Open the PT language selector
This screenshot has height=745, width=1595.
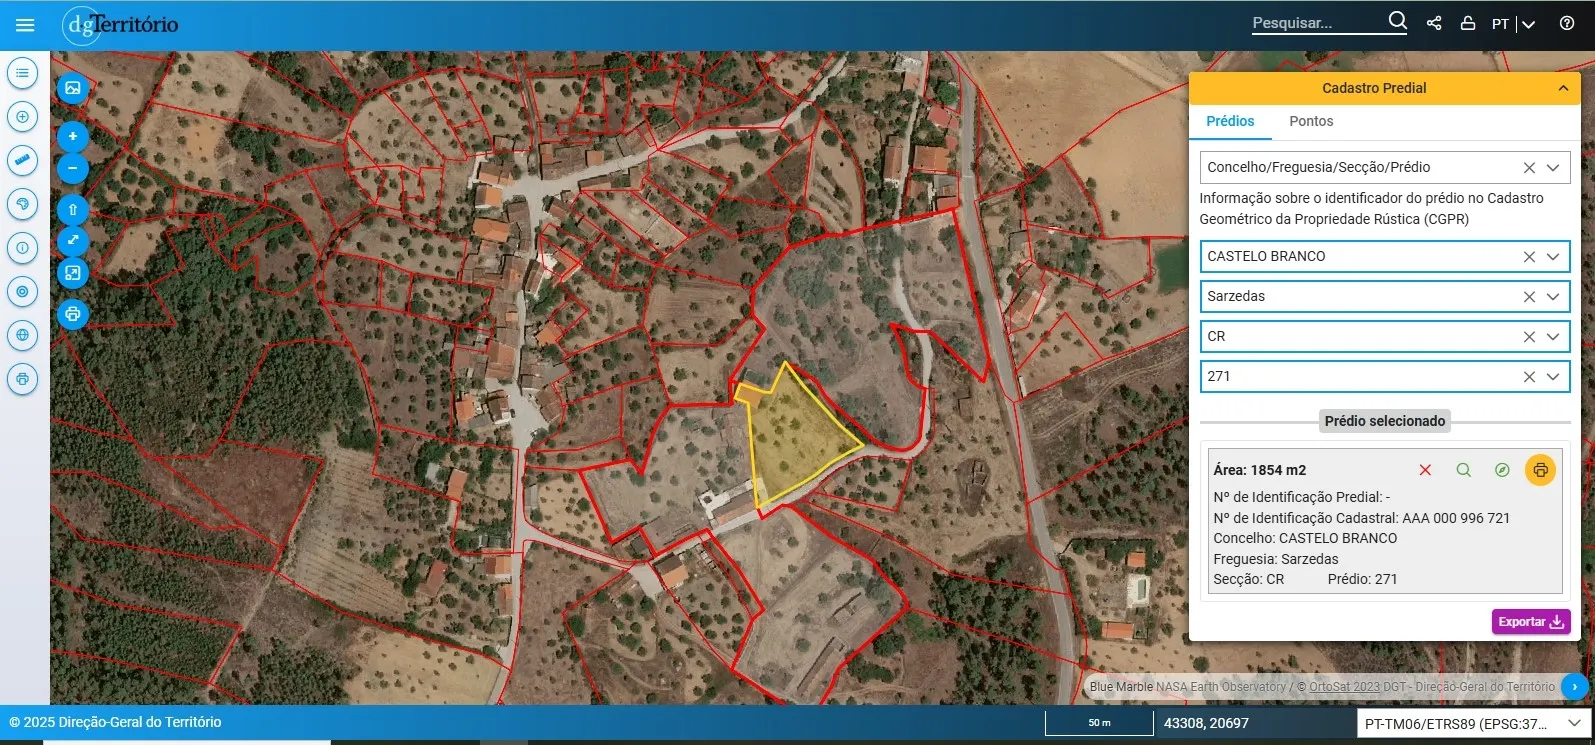(1513, 24)
